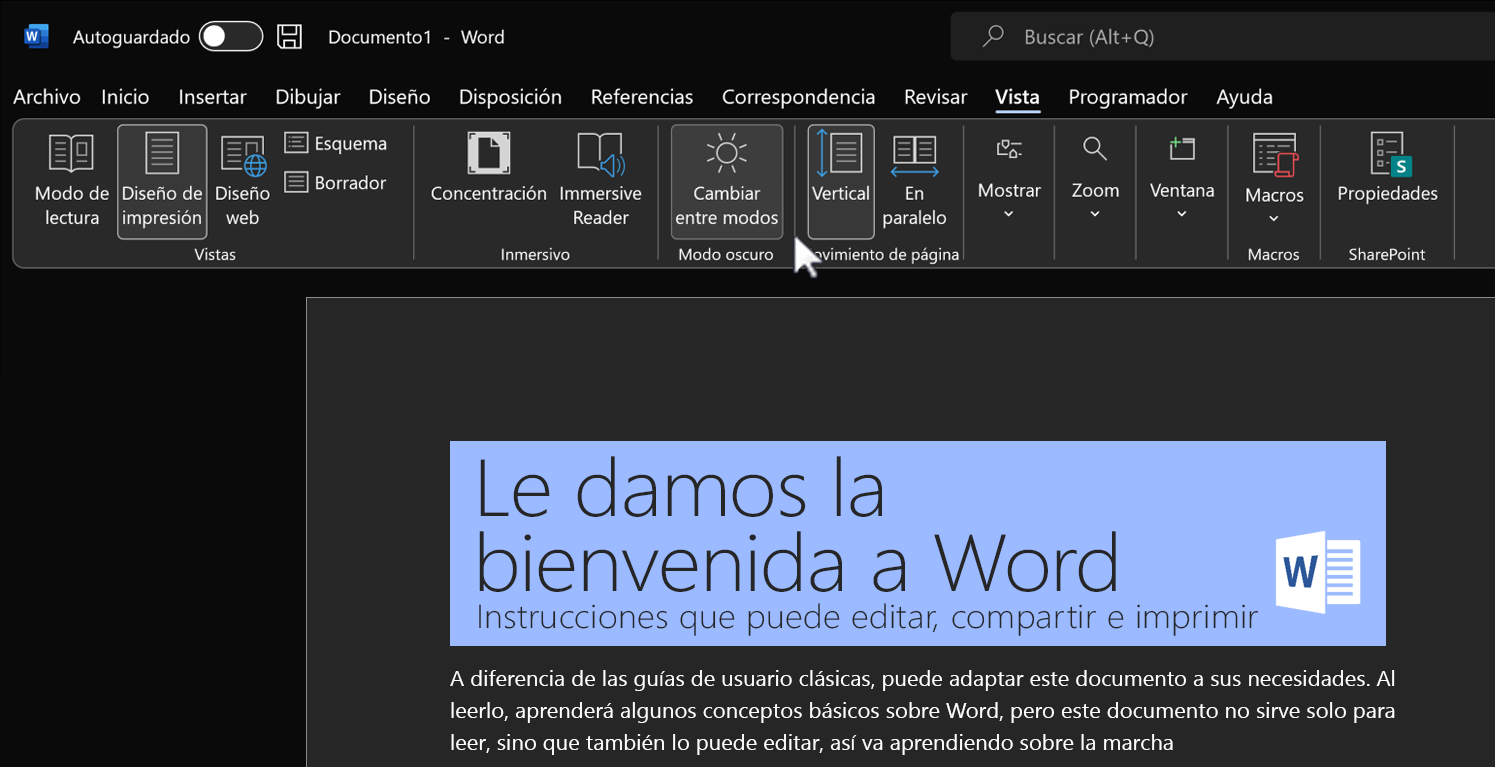Go to the Dibujar tab
Viewport: 1495px width, 767px height.
click(308, 97)
